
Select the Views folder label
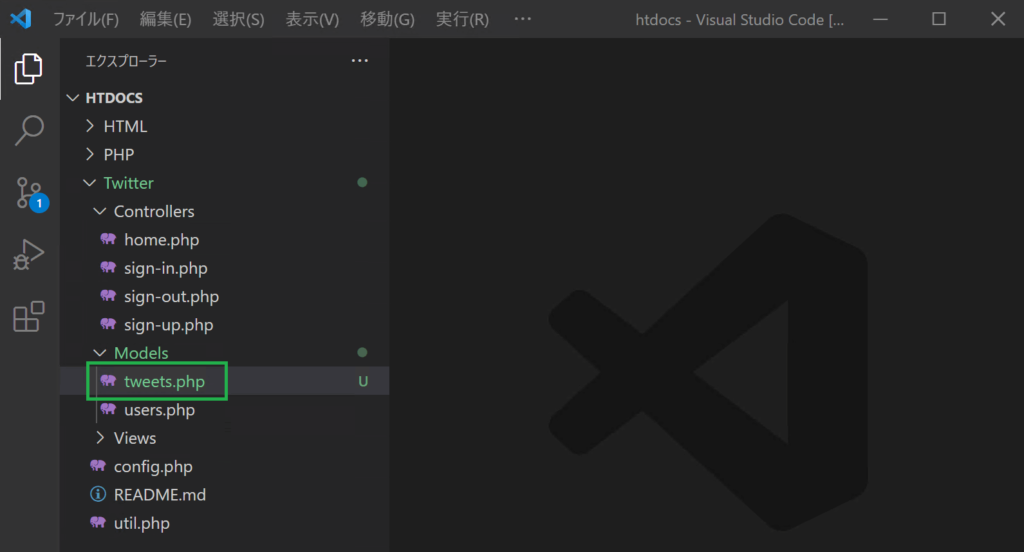[135, 438]
